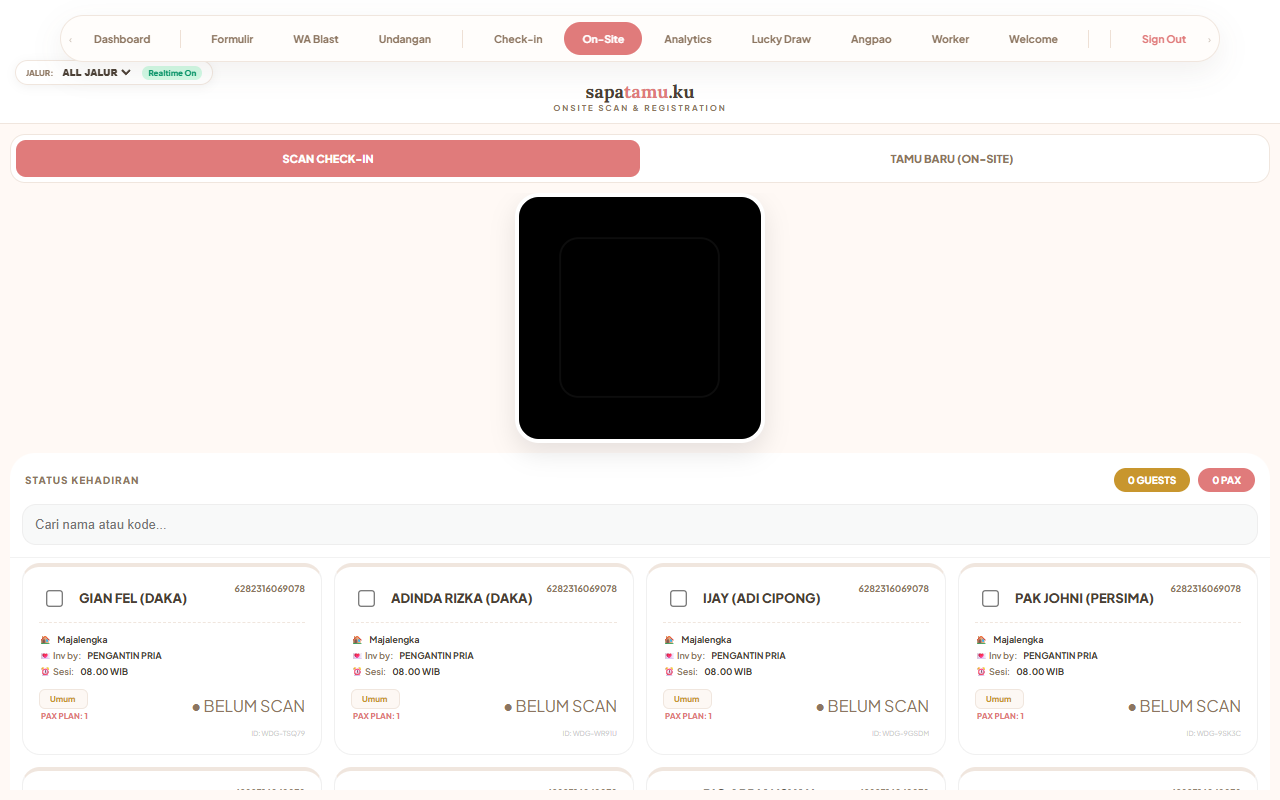Click BELUM SCAN status on ADINDA RIZKA card
This screenshot has height=800, width=1280.
coord(560,706)
